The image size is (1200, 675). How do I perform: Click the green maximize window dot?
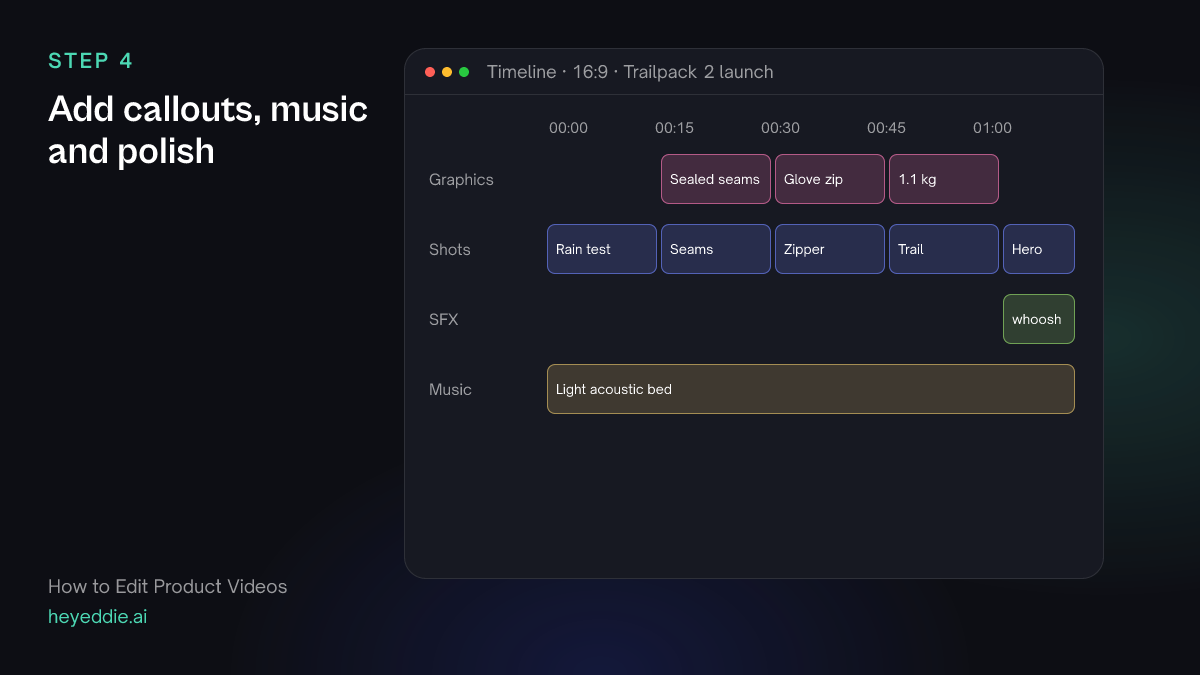[x=464, y=72]
